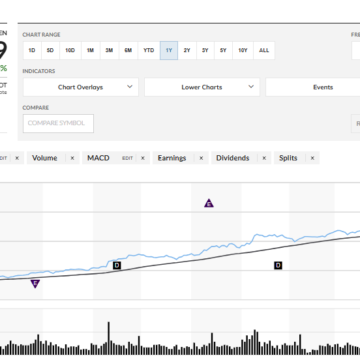Edit the MACD indicator settings
The width and height of the screenshot is (360, 360).
[127, 158]
